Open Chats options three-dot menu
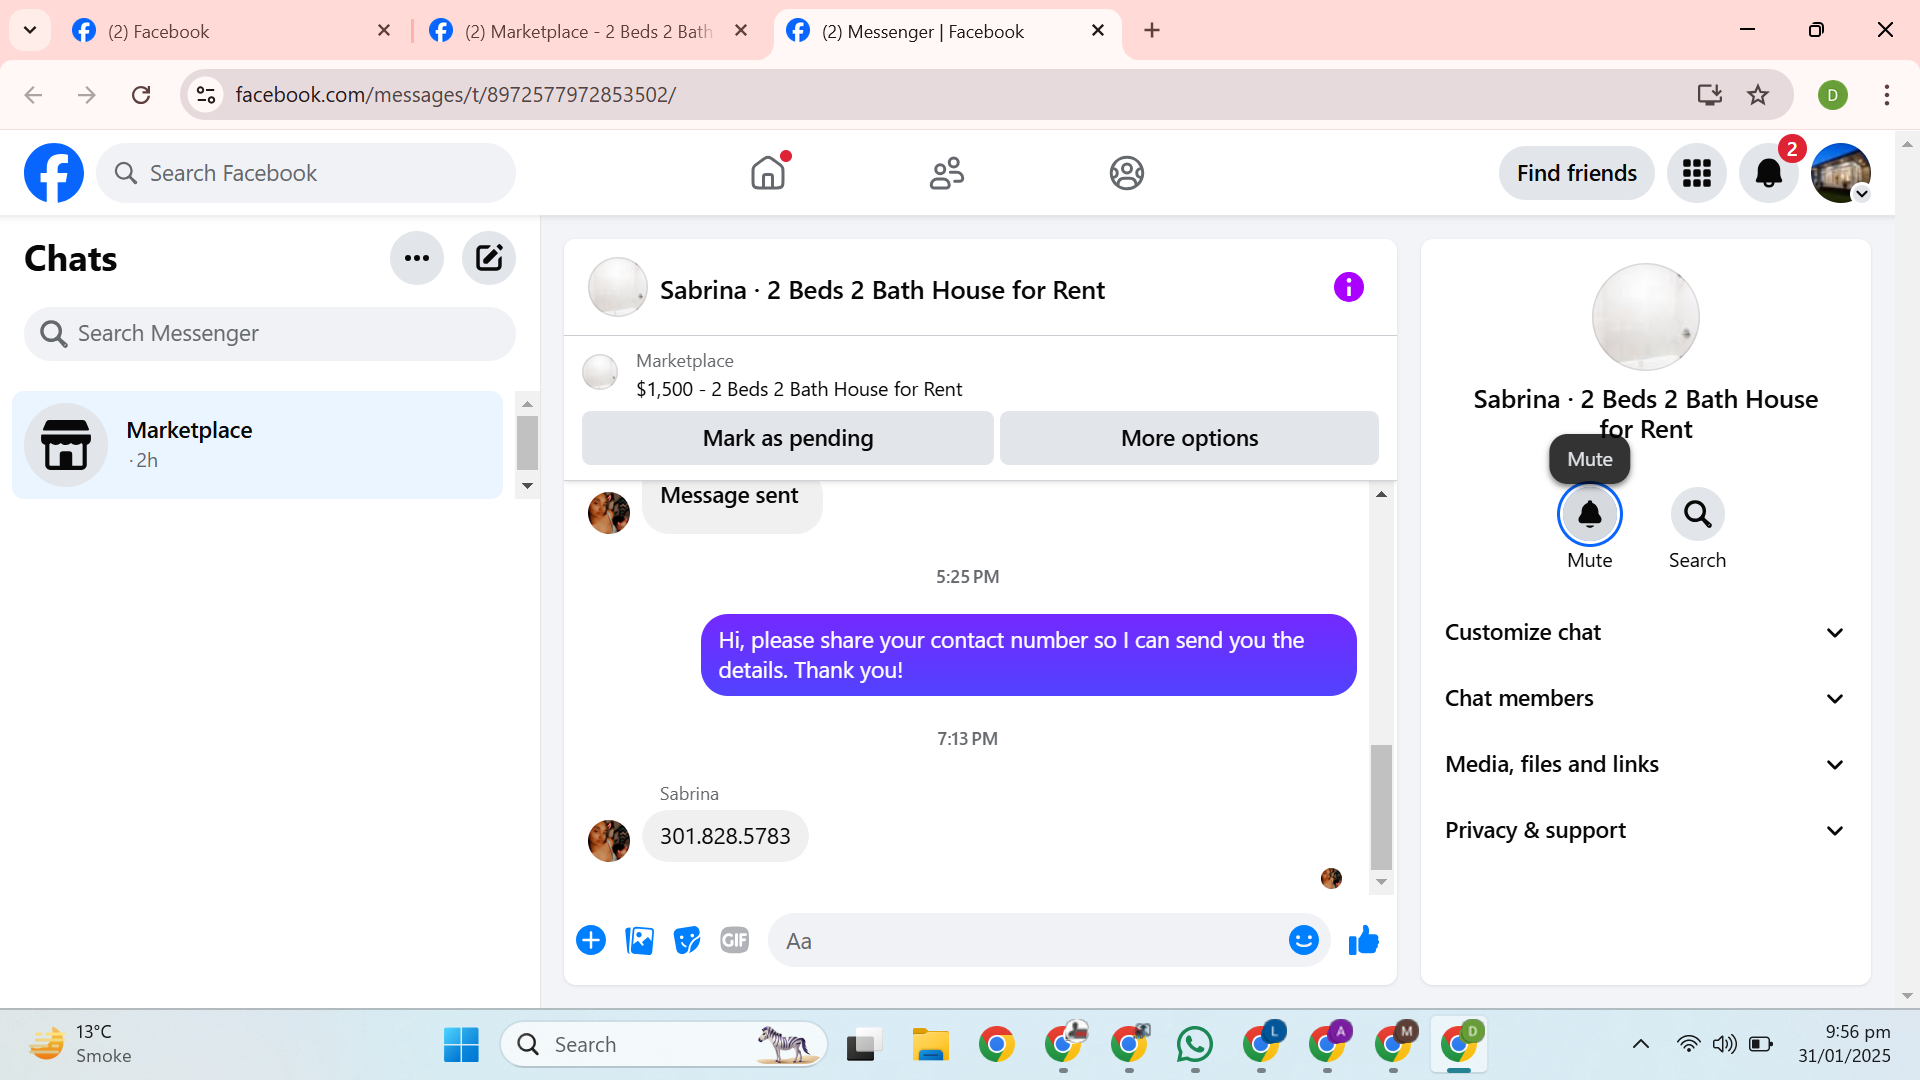The image size is (1920, 1080). point(417,258)
